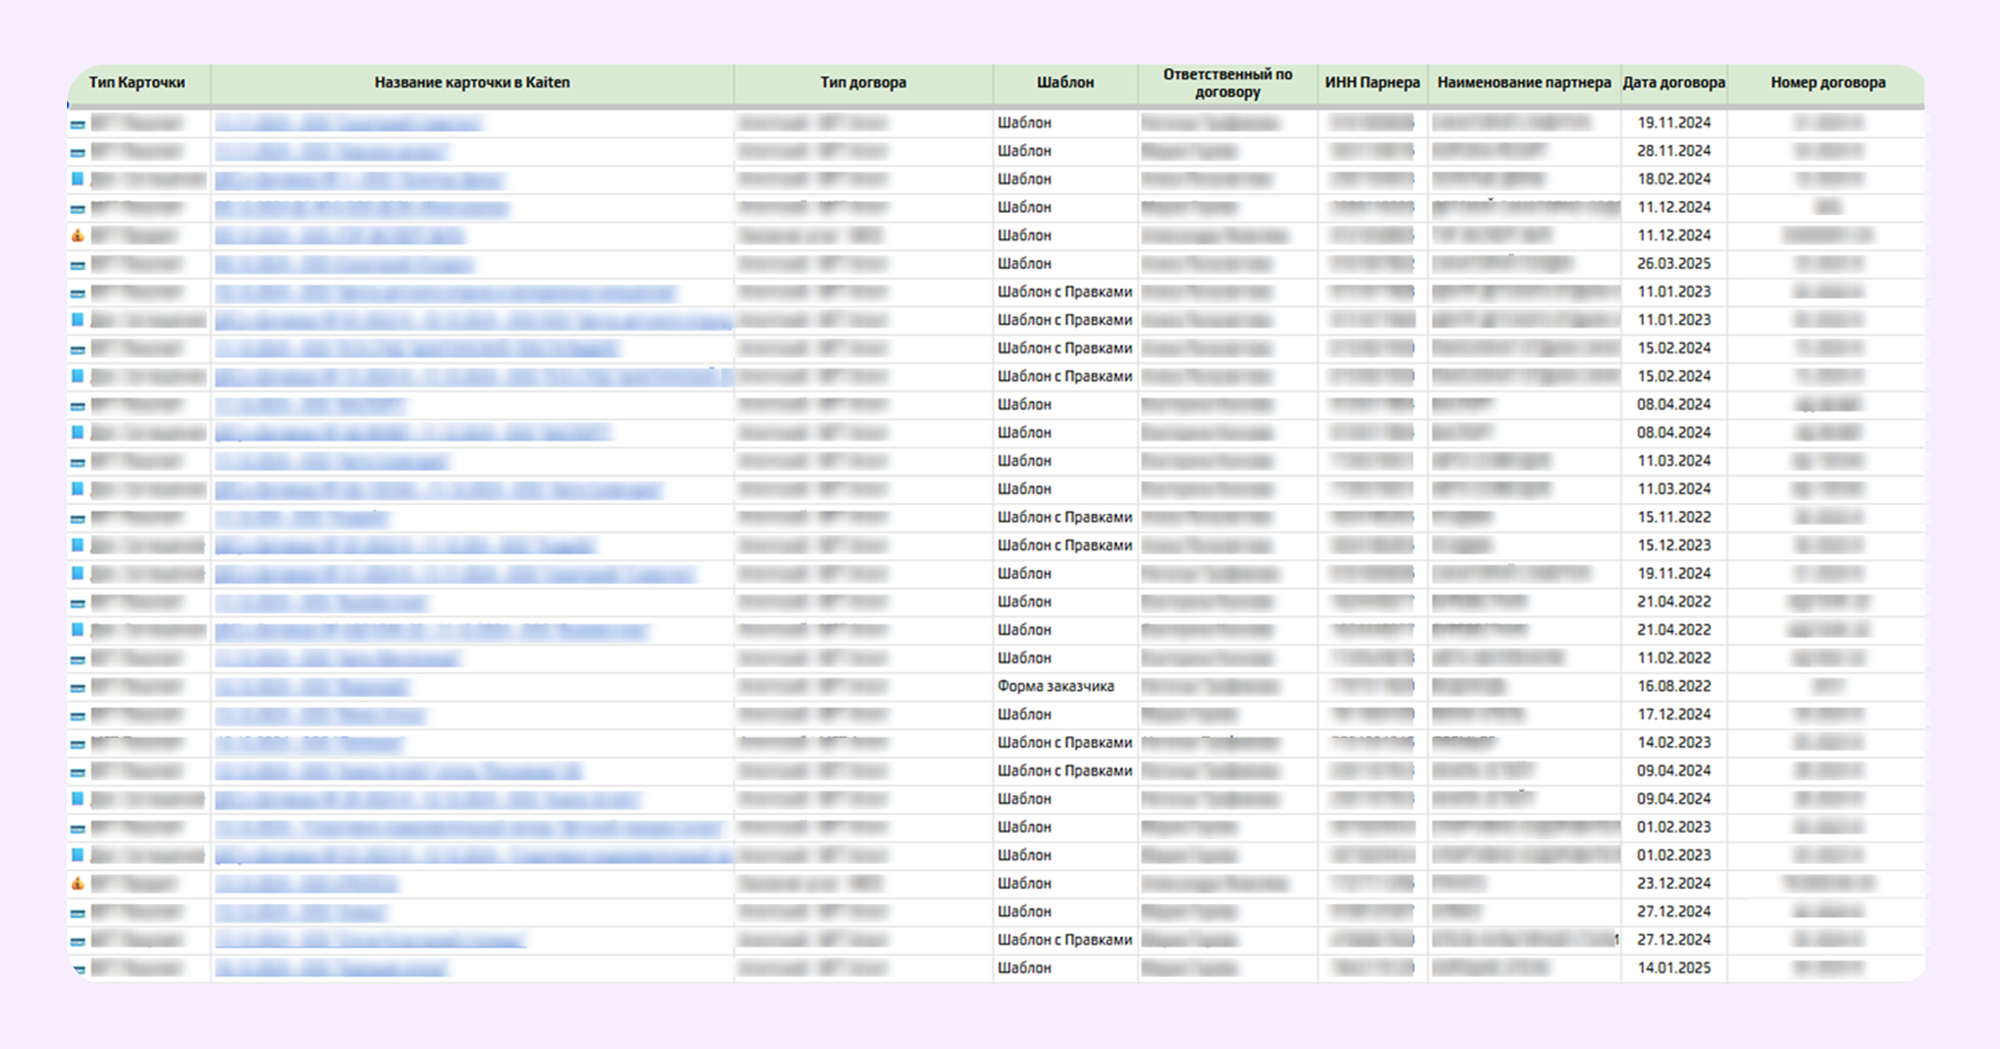Open the Kaiten card link in the 11.02.2022 row
This screenshot has width=2000, height=1049.
pyautogui.click(x=337, y=658)
